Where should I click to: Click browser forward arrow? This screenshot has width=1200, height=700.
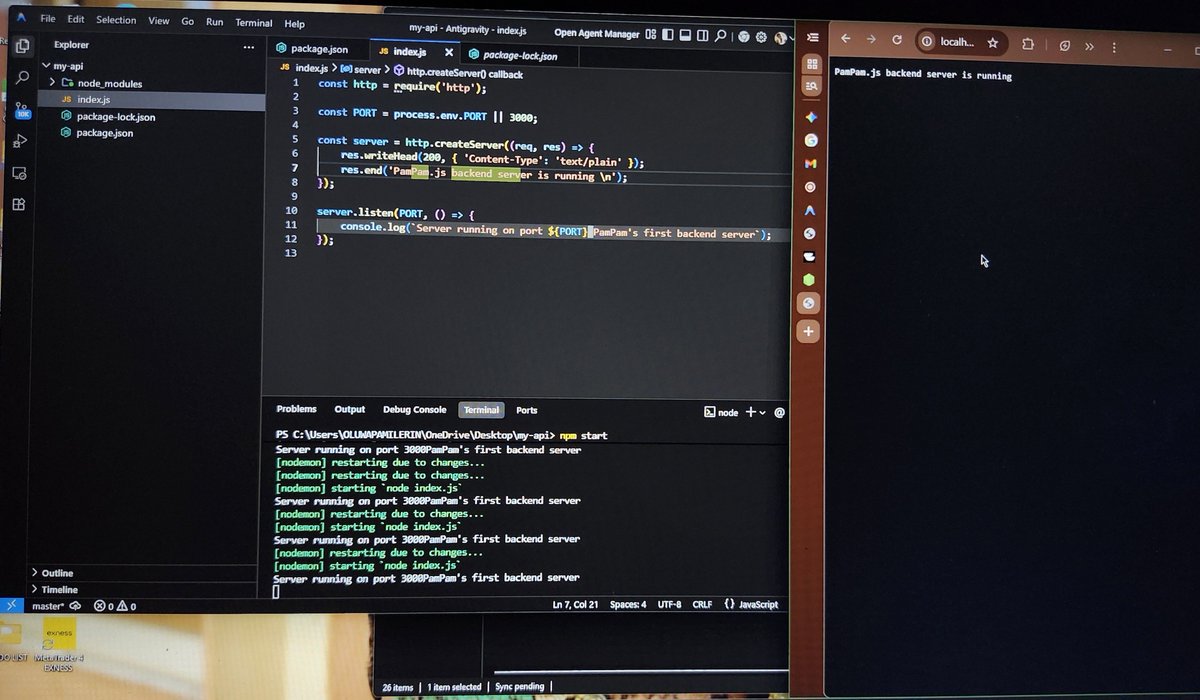[871, 40]
